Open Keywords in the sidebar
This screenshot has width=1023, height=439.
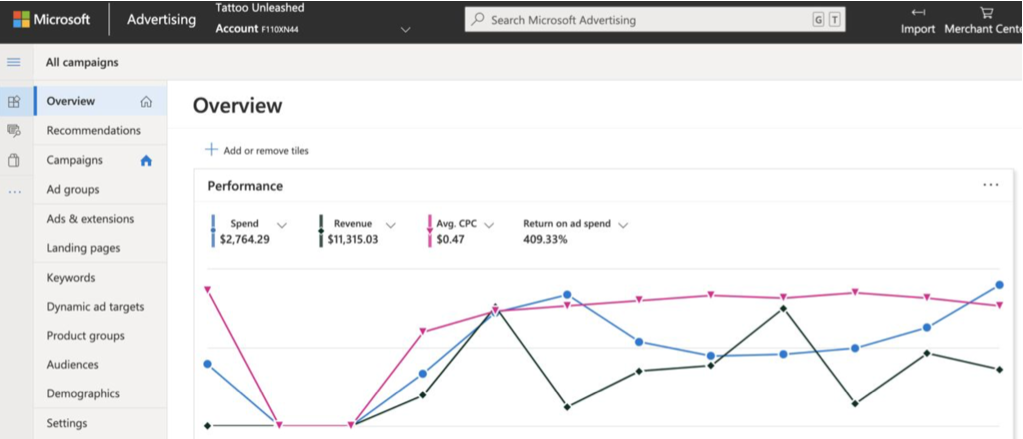click(x=70, y=278)
